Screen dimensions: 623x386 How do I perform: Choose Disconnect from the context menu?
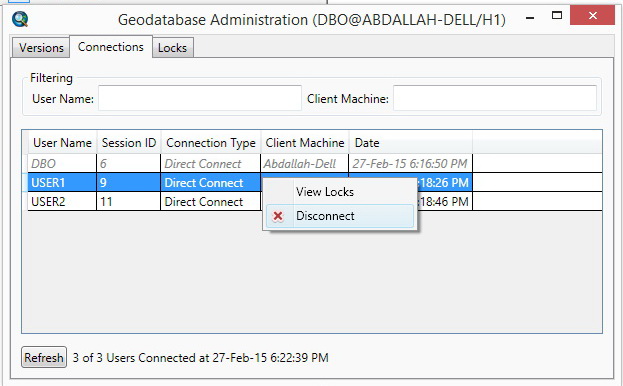coord(340,216)
